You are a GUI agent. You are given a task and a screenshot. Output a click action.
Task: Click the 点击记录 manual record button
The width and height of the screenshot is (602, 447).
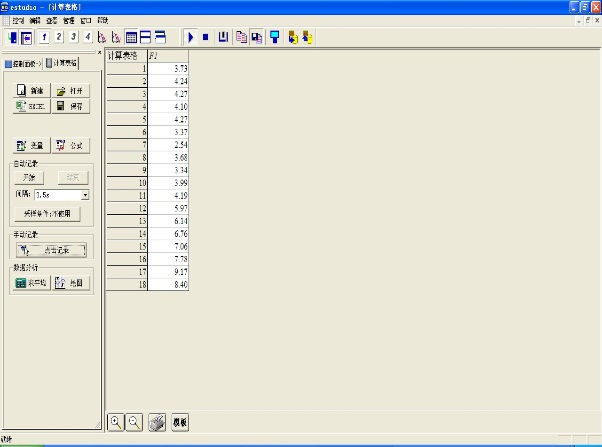pos(50,250)
